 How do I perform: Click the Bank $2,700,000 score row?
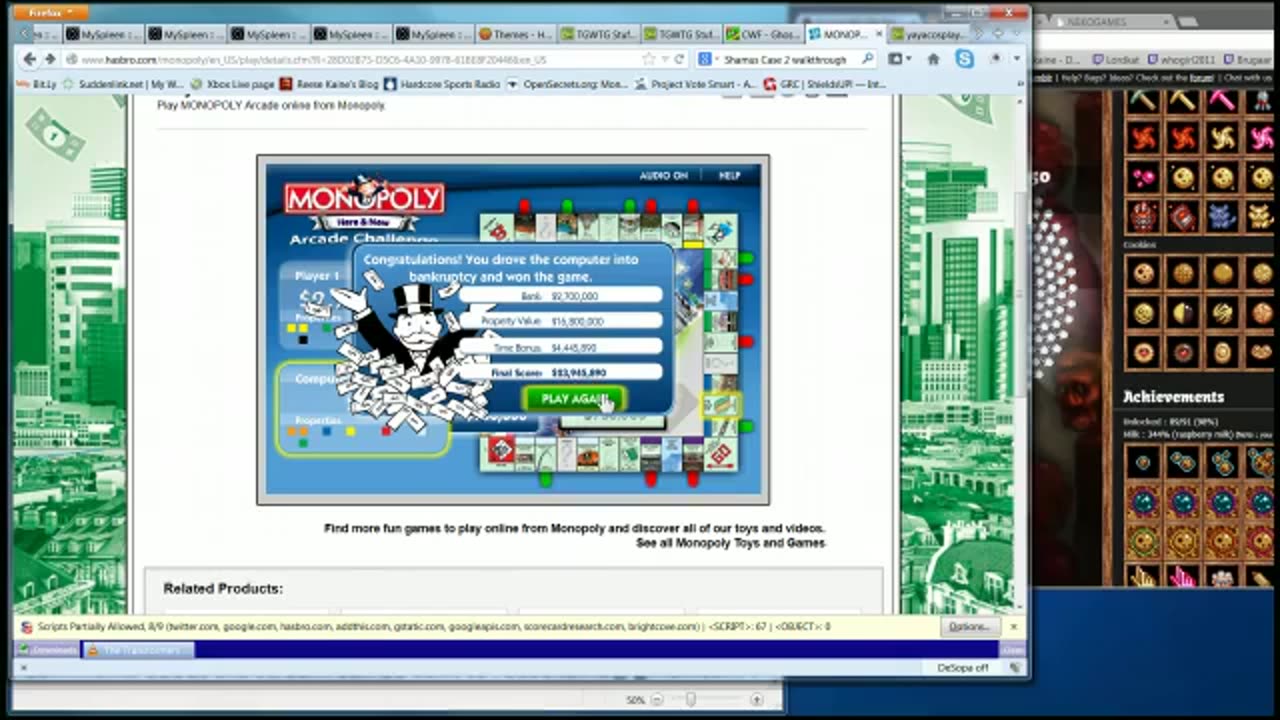coord(560,296)
